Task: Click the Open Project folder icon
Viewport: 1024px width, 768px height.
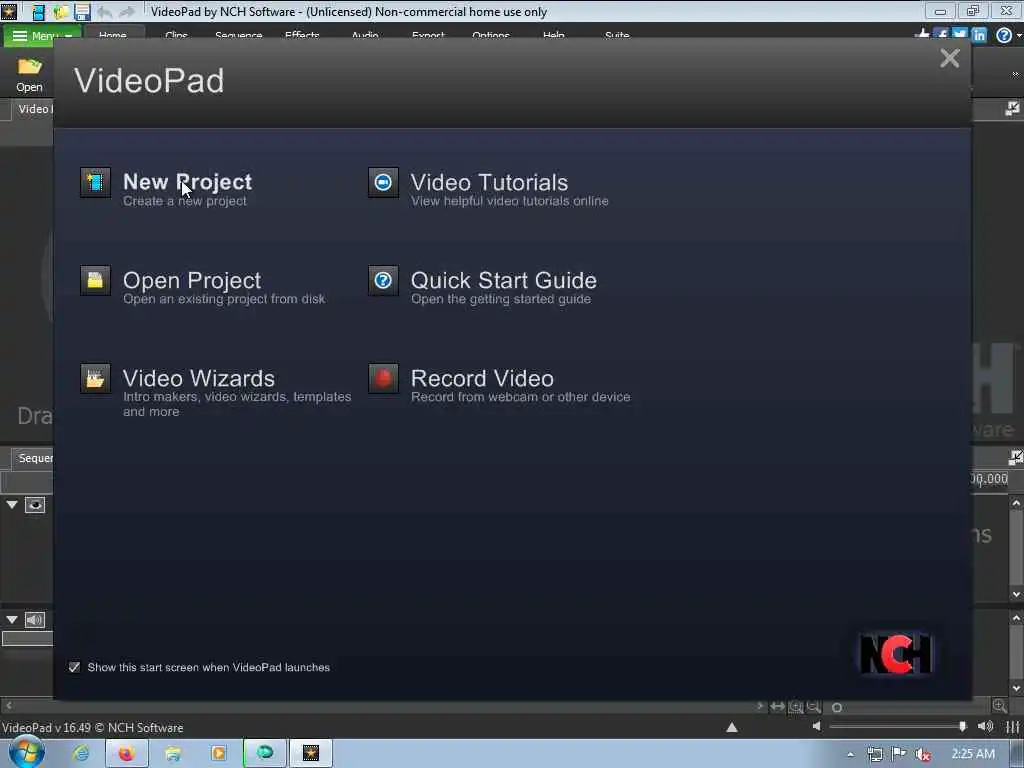Action: 95,280
